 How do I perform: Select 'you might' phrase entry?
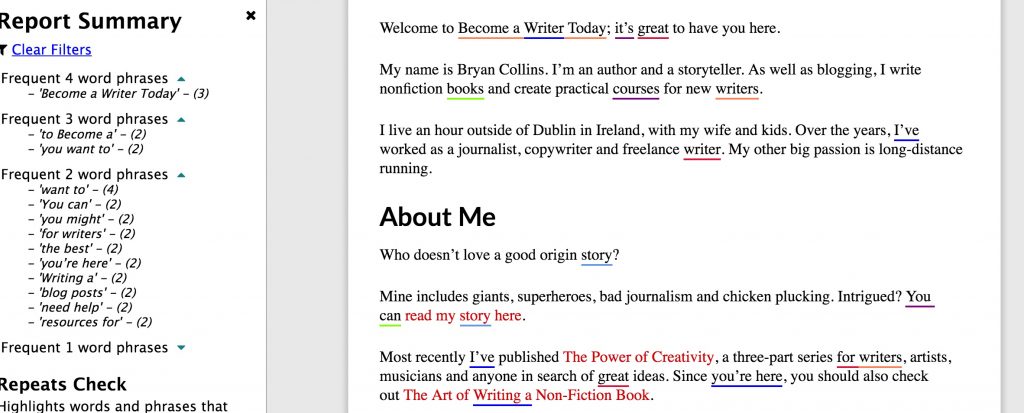coord(80,219)
